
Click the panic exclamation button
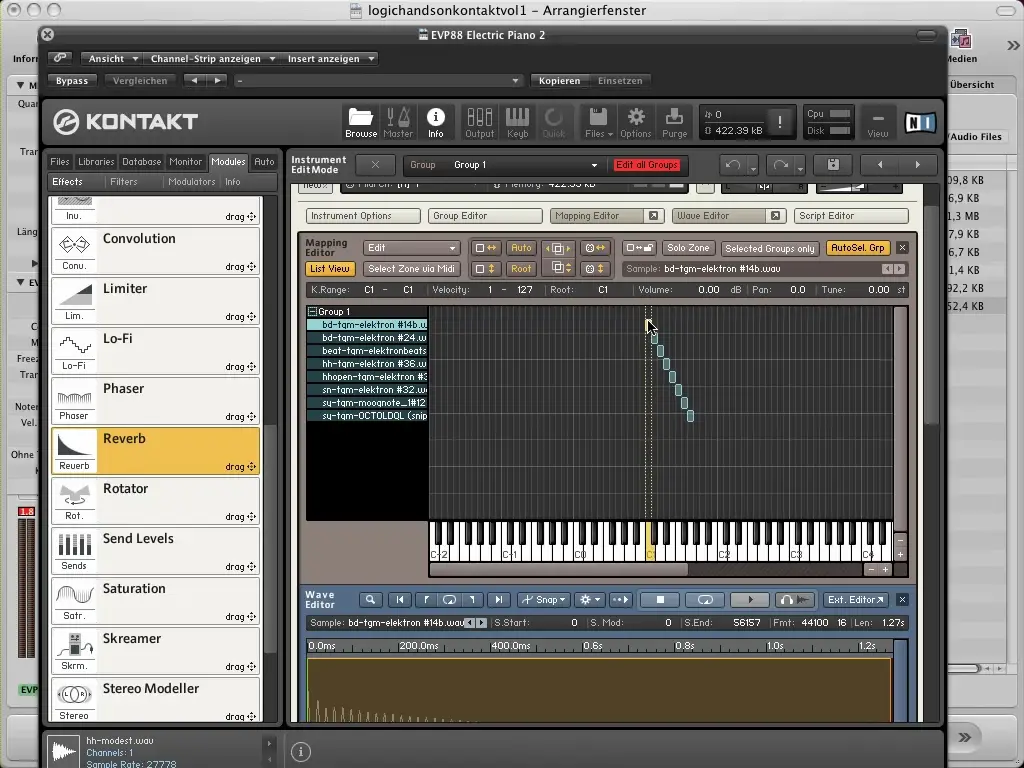pyautogui.click(x=780, y=122)
